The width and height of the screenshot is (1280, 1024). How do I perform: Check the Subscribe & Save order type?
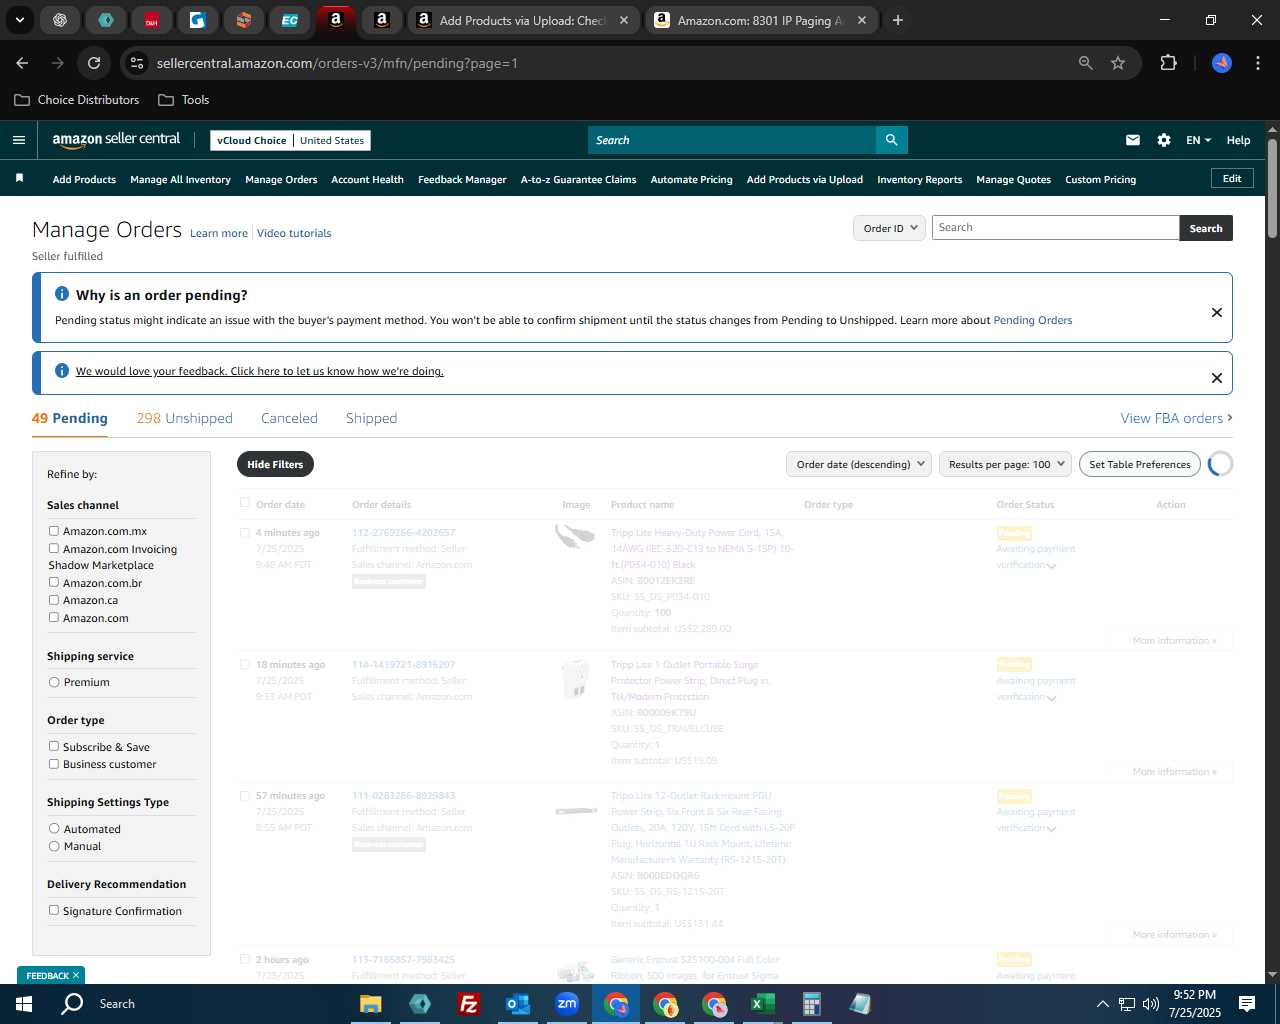(54, 746)
